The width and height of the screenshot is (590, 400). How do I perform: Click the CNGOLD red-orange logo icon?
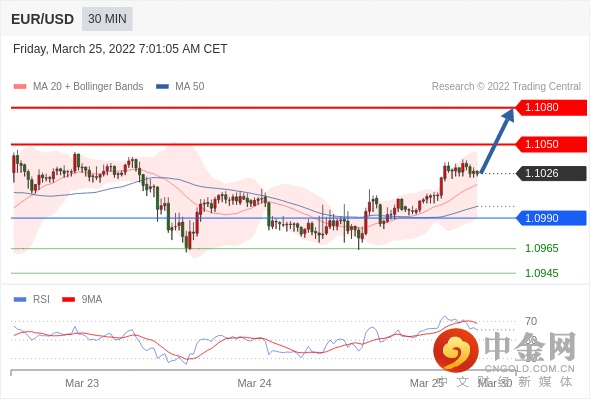click(456, 350)
